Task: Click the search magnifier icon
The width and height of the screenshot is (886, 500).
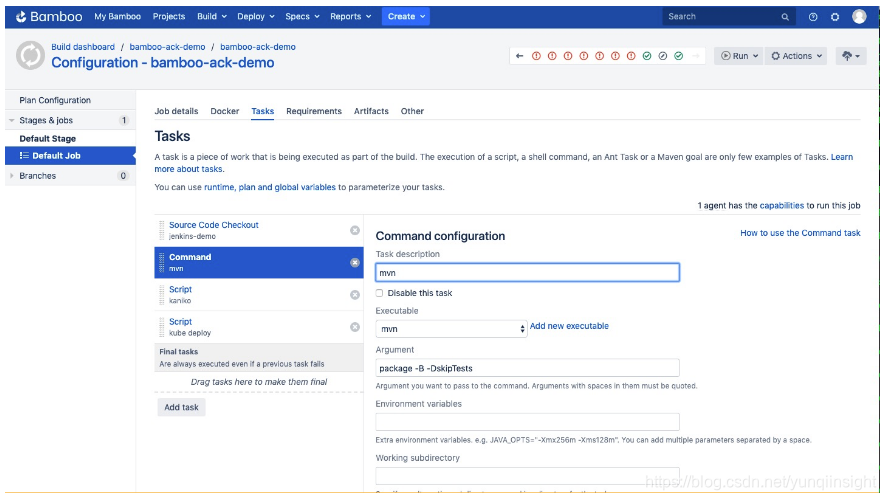Action: click(x=785, y=17)
